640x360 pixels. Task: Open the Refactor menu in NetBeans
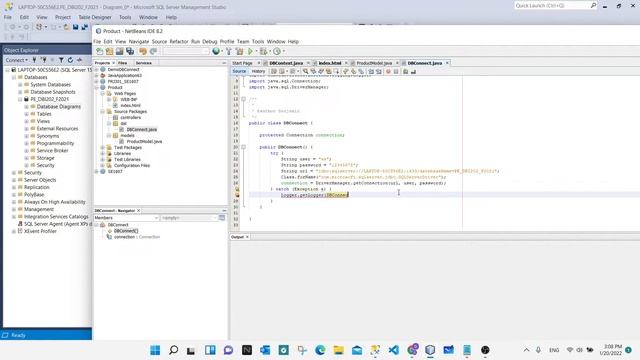click(x=179, y=42)
